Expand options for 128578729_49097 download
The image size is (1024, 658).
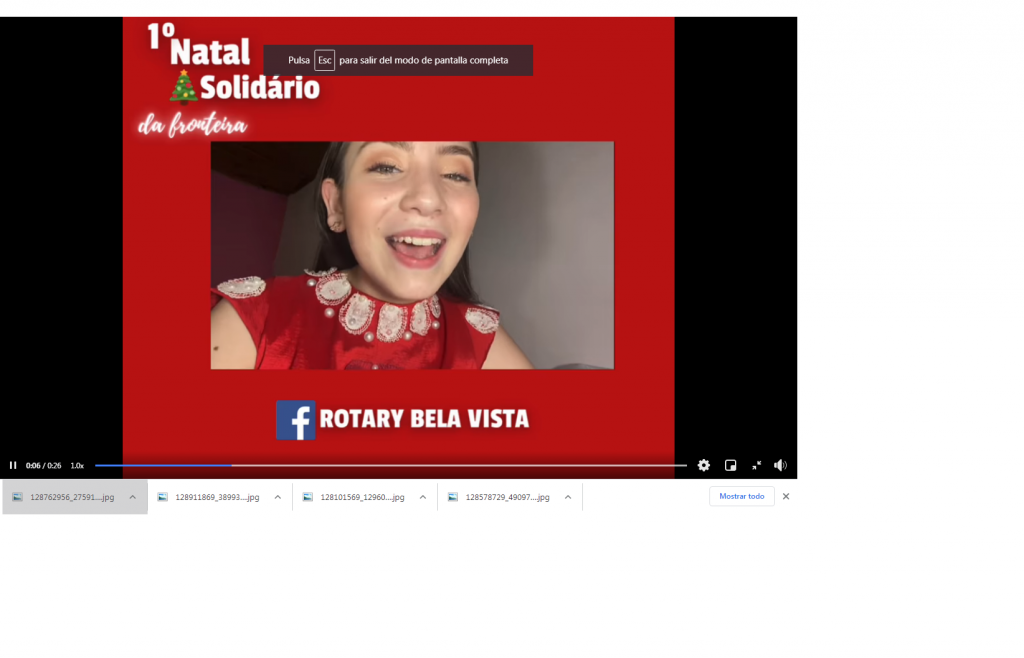point(567,497)
